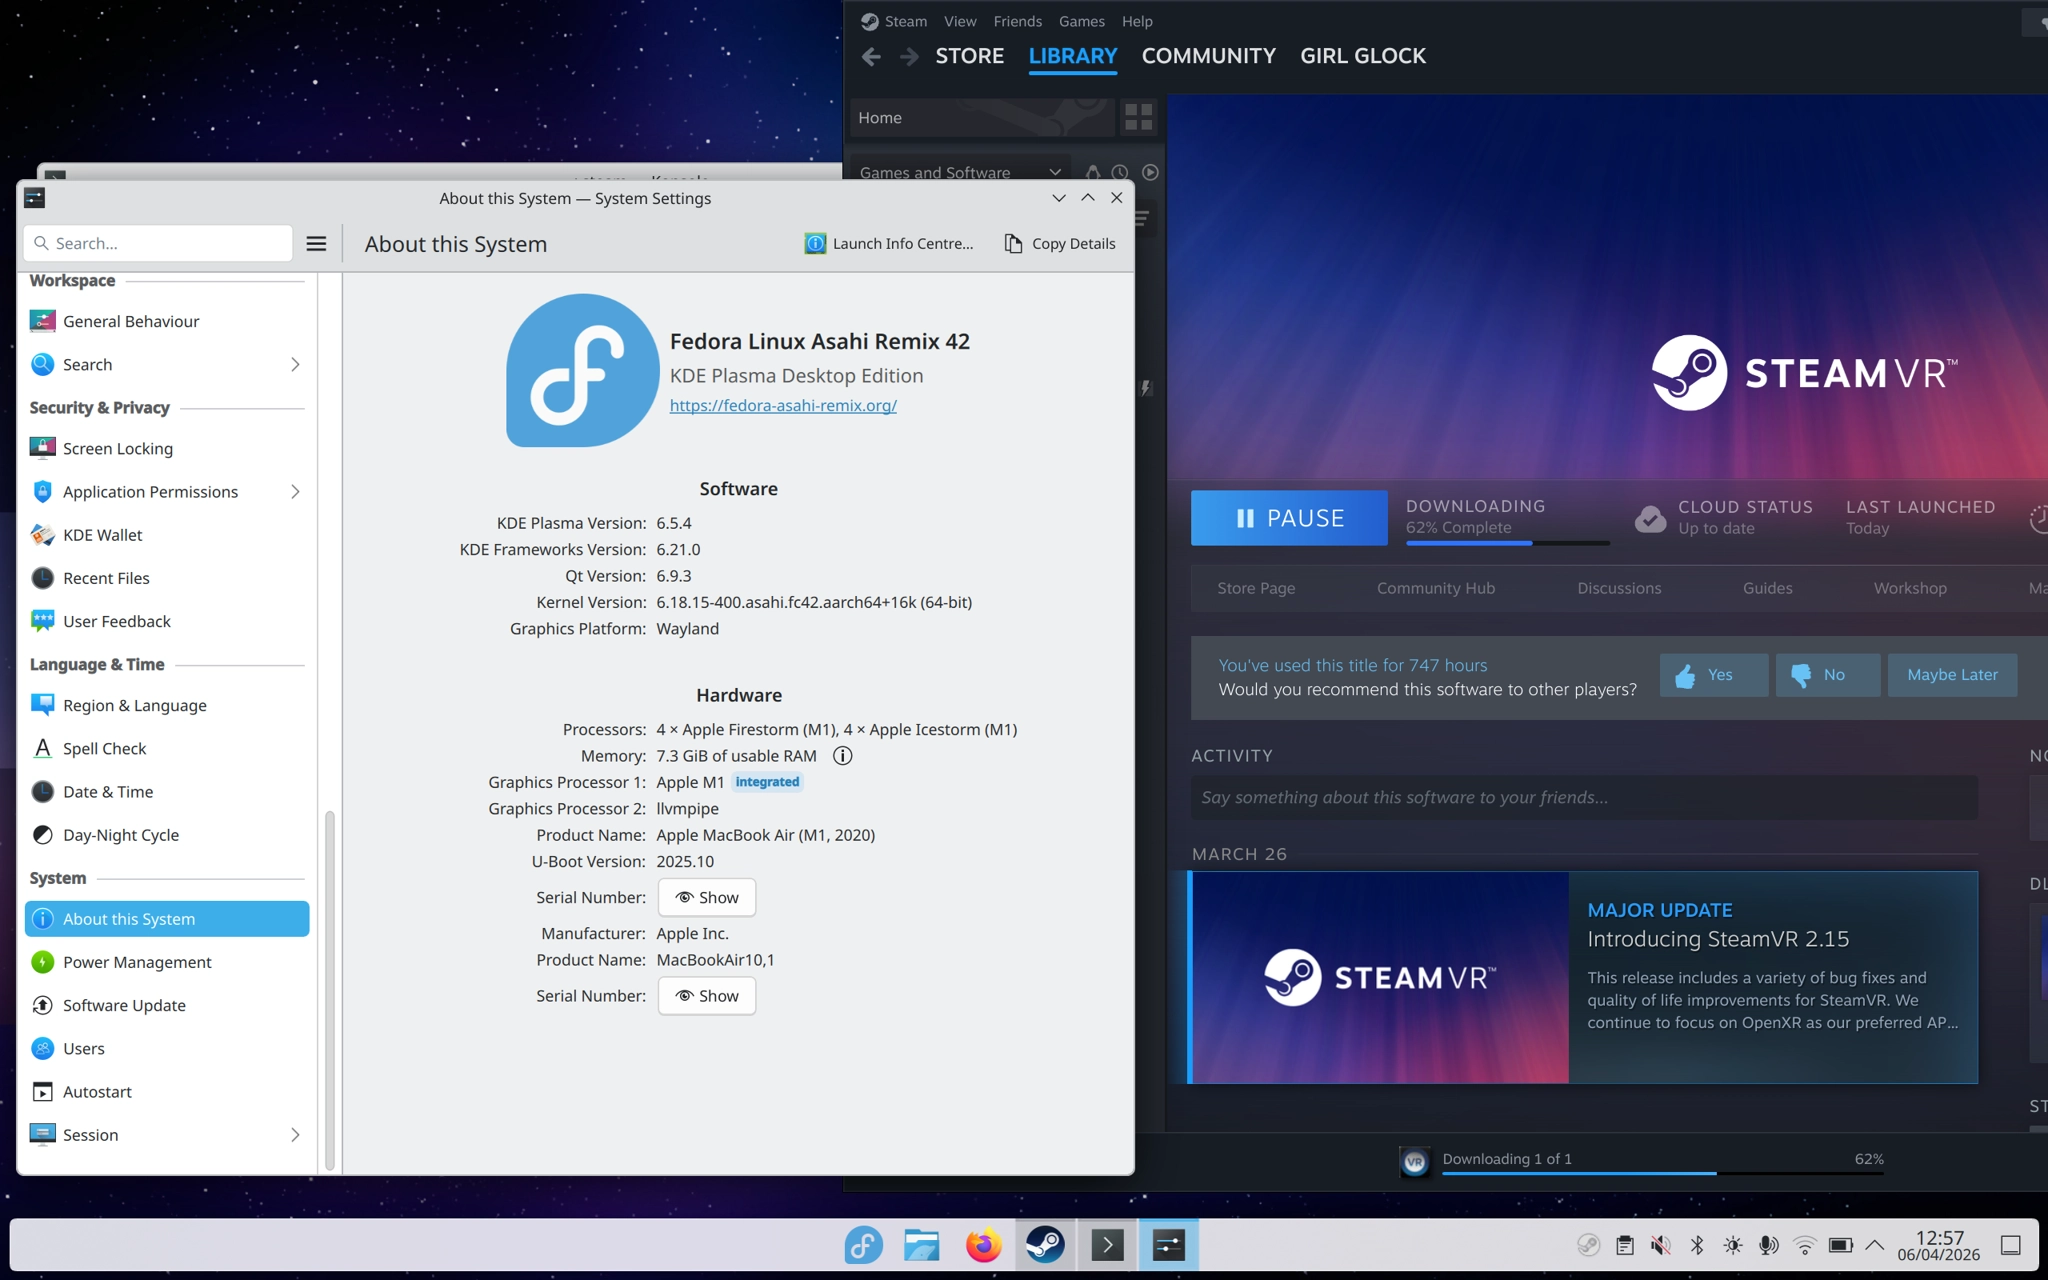Open SteamVR Community Hub tab
2048x1280 pixels.
1435,589
